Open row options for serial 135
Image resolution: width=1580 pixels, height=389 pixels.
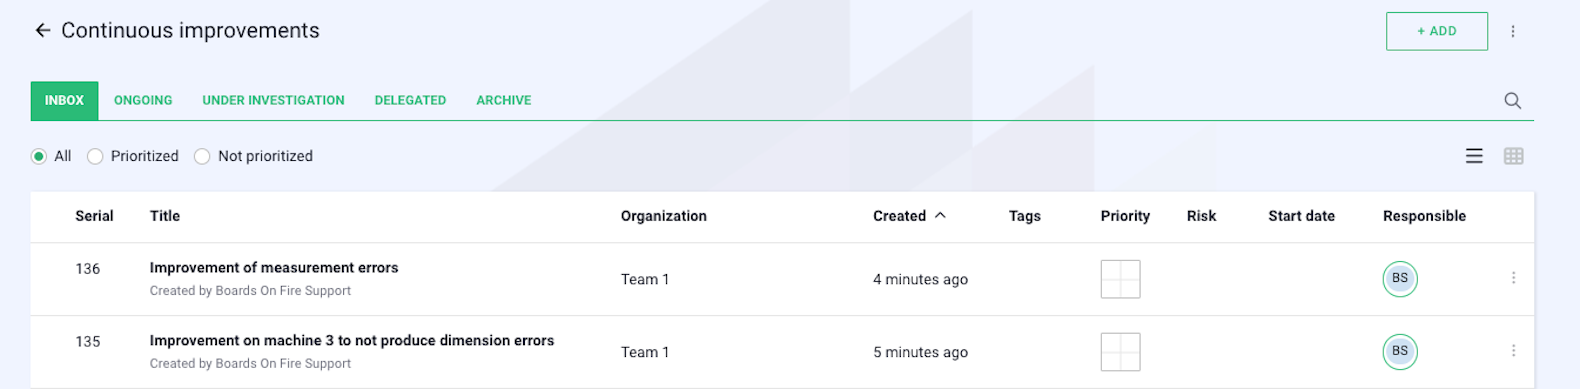pyautogui.click(x=1513, y=351)
